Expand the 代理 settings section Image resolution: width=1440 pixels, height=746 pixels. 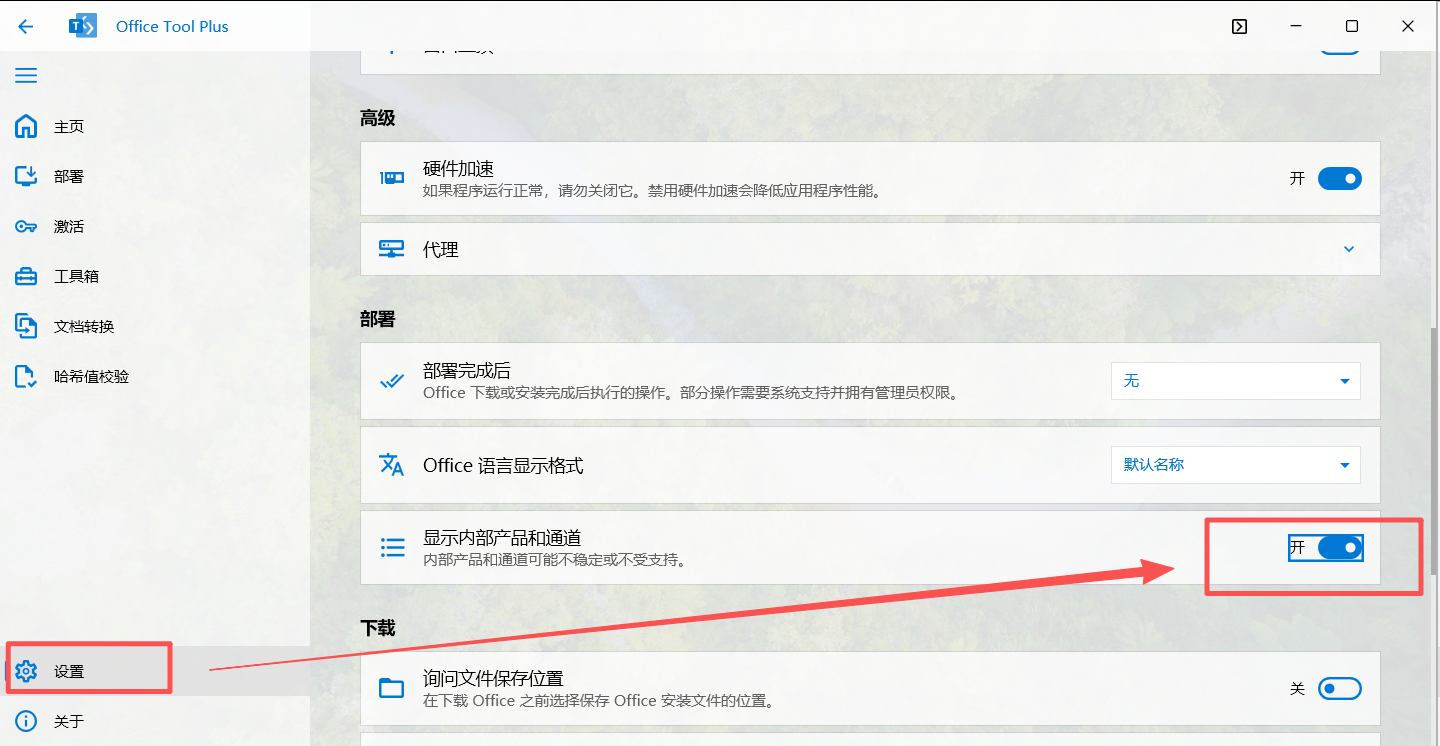pos(1348,249)
